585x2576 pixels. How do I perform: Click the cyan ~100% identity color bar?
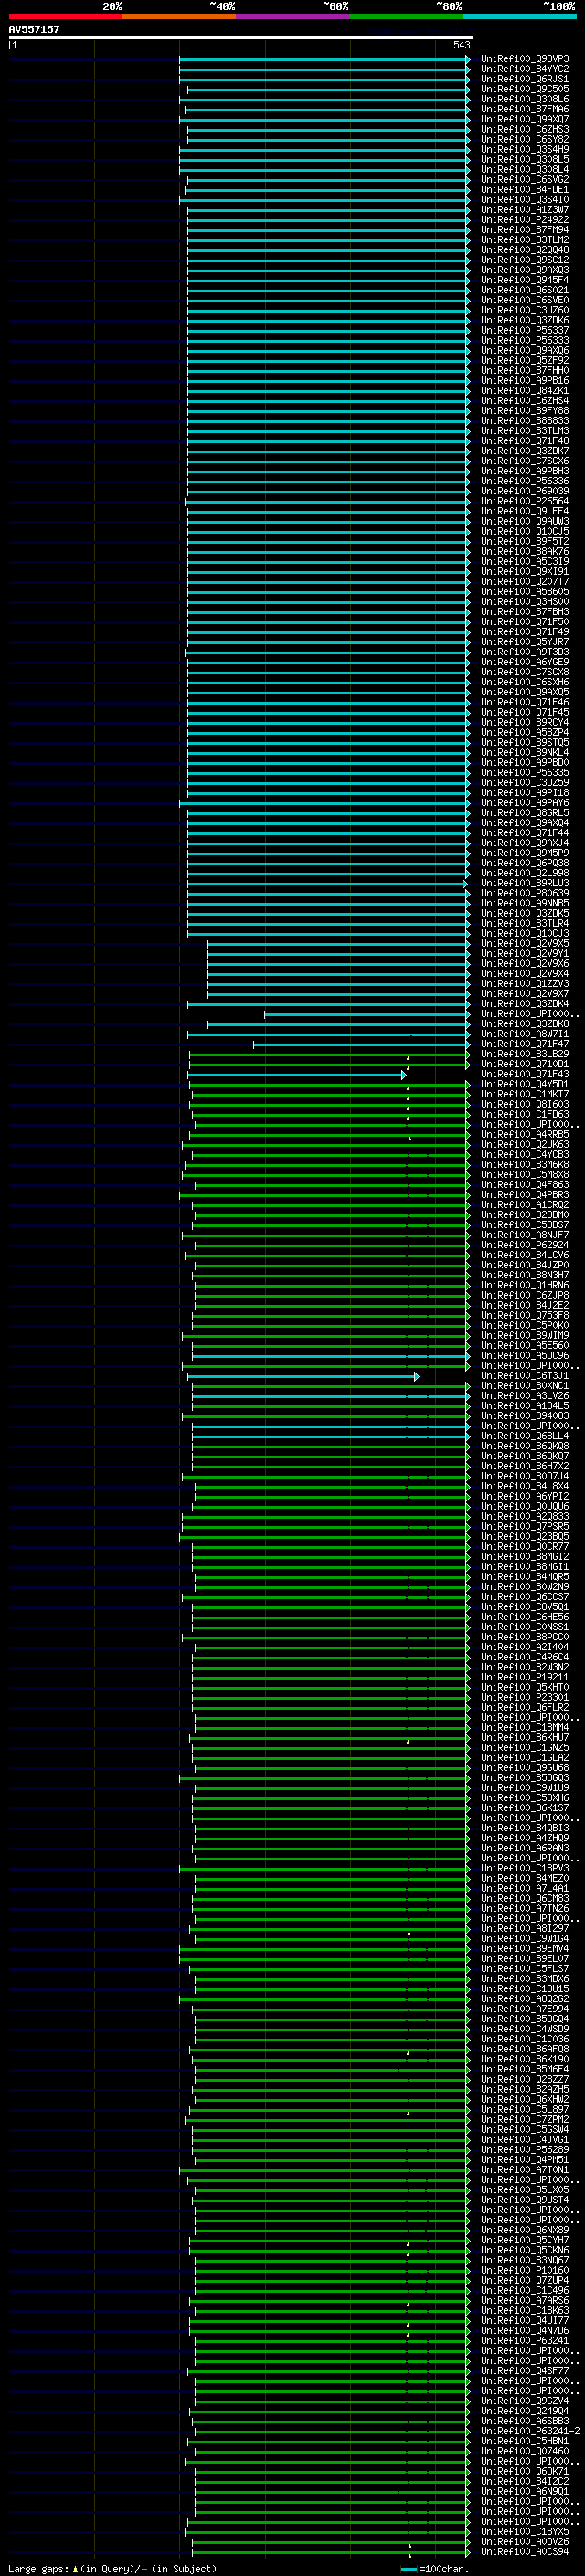coord(519,16)
